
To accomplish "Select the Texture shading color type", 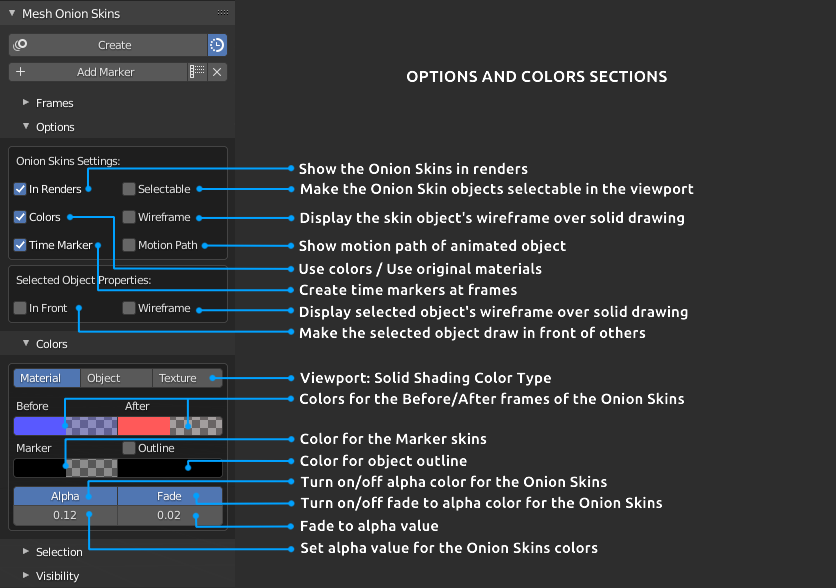I will (187, 378).
